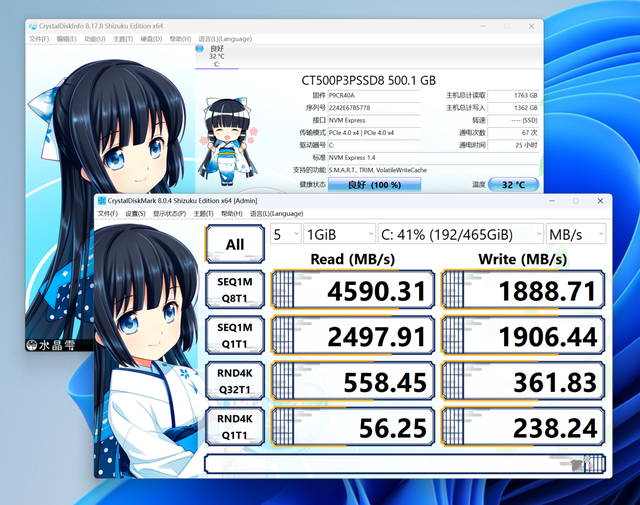The height and width of the screenshot is (505, 640).
Task: Close the CrystalDiskMark window
Action: pos(600,201)
